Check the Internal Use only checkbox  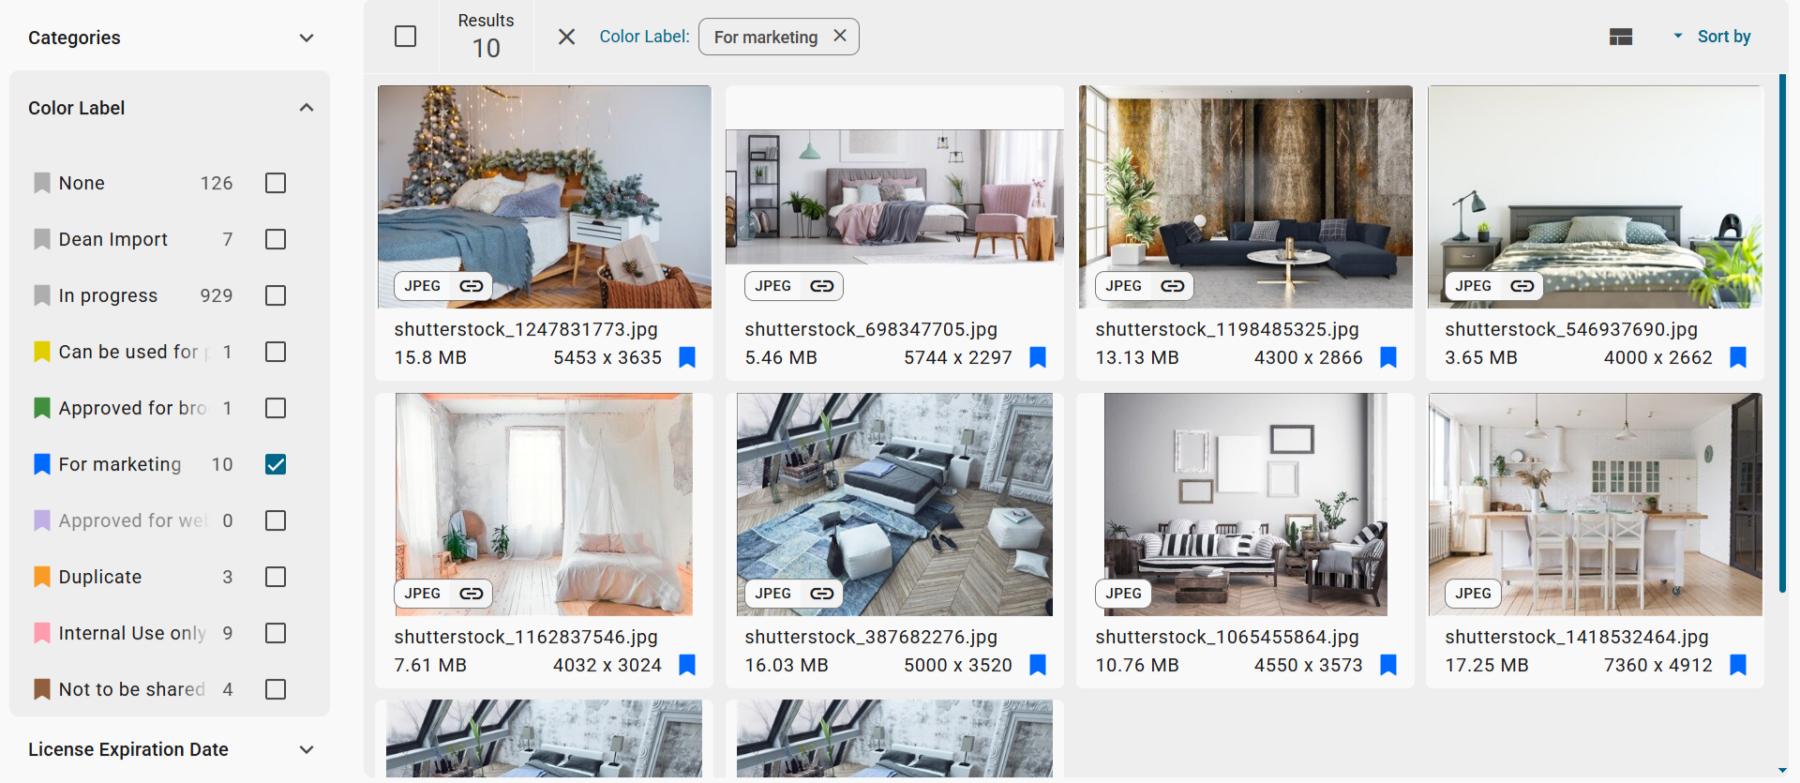tap(276, 633)
